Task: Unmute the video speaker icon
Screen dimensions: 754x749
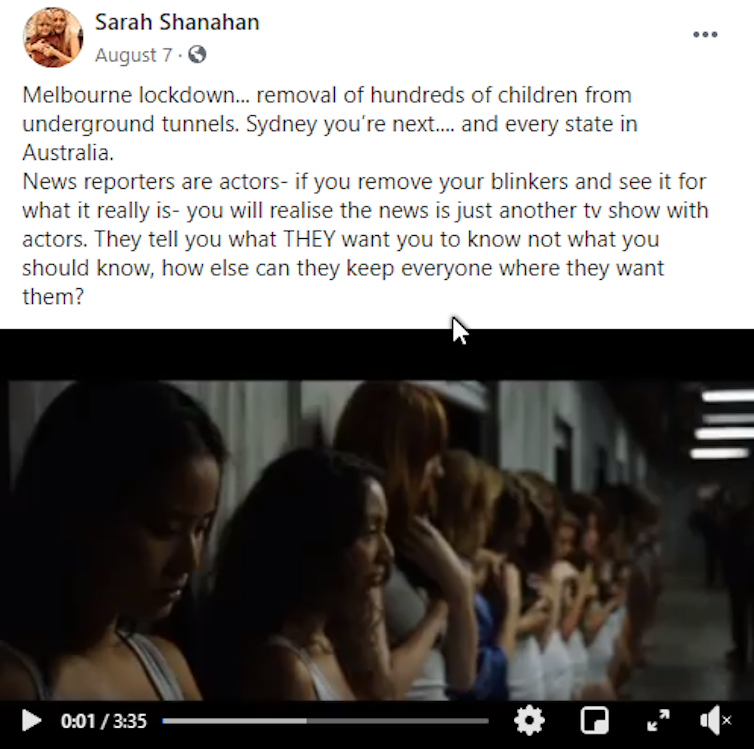Action: tap(716, 720)
